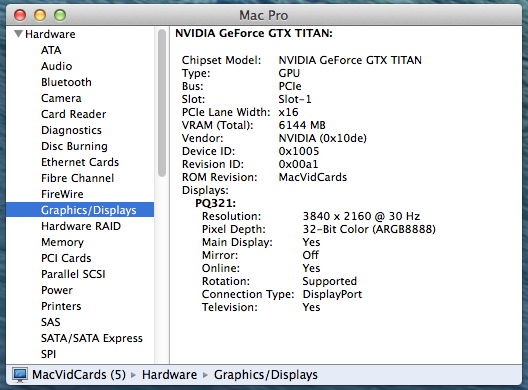Click the yellow minimize window button

tap(40, 15)
